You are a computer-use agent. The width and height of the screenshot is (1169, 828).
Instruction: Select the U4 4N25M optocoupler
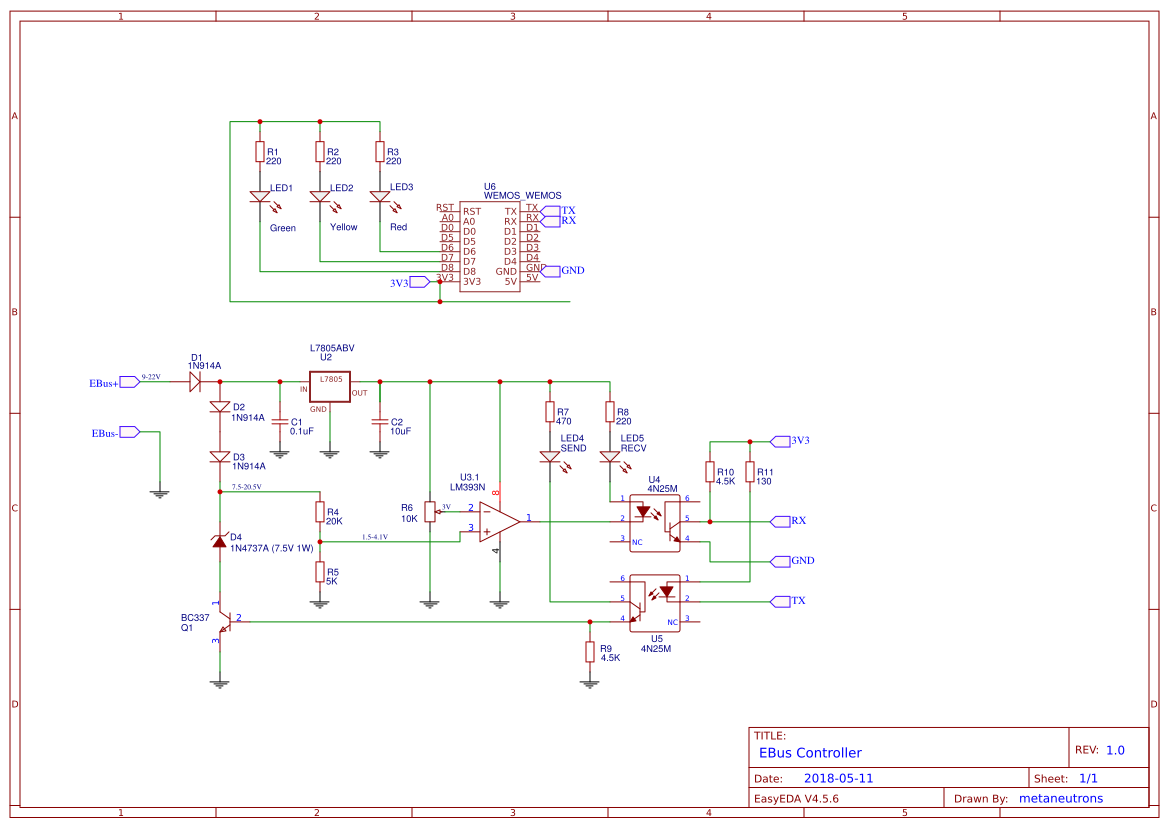655,523
